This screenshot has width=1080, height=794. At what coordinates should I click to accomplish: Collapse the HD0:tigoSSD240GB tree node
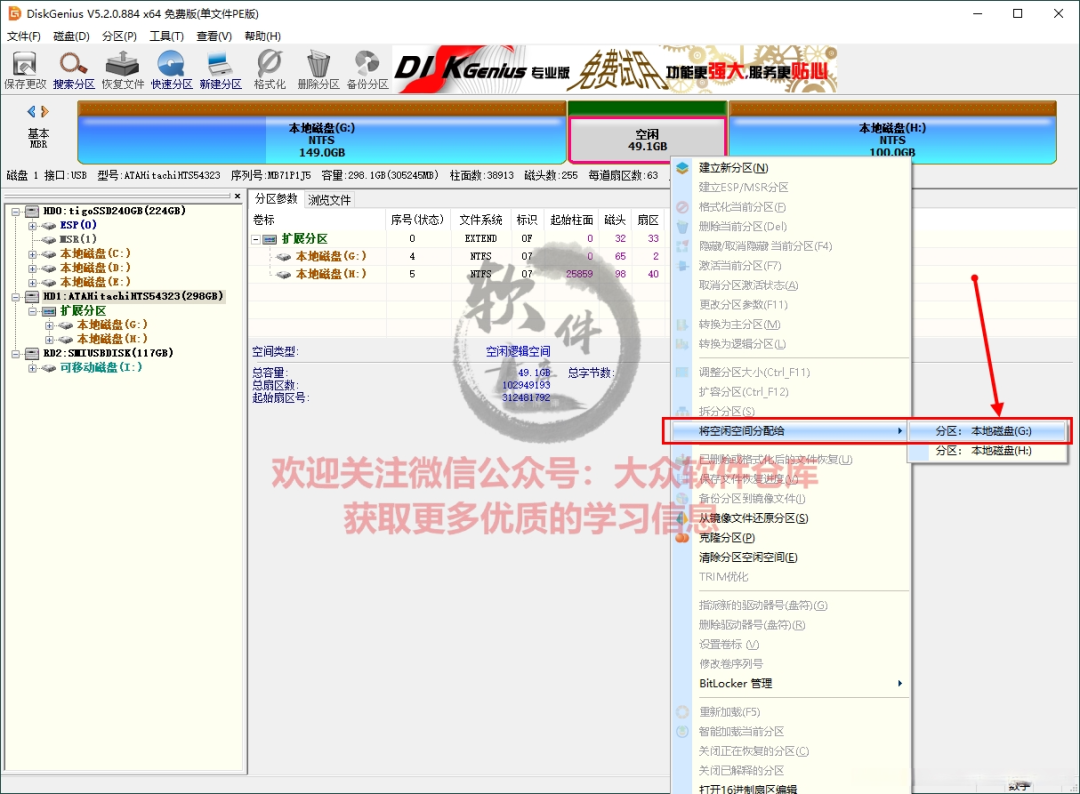[x=16, y=211]
